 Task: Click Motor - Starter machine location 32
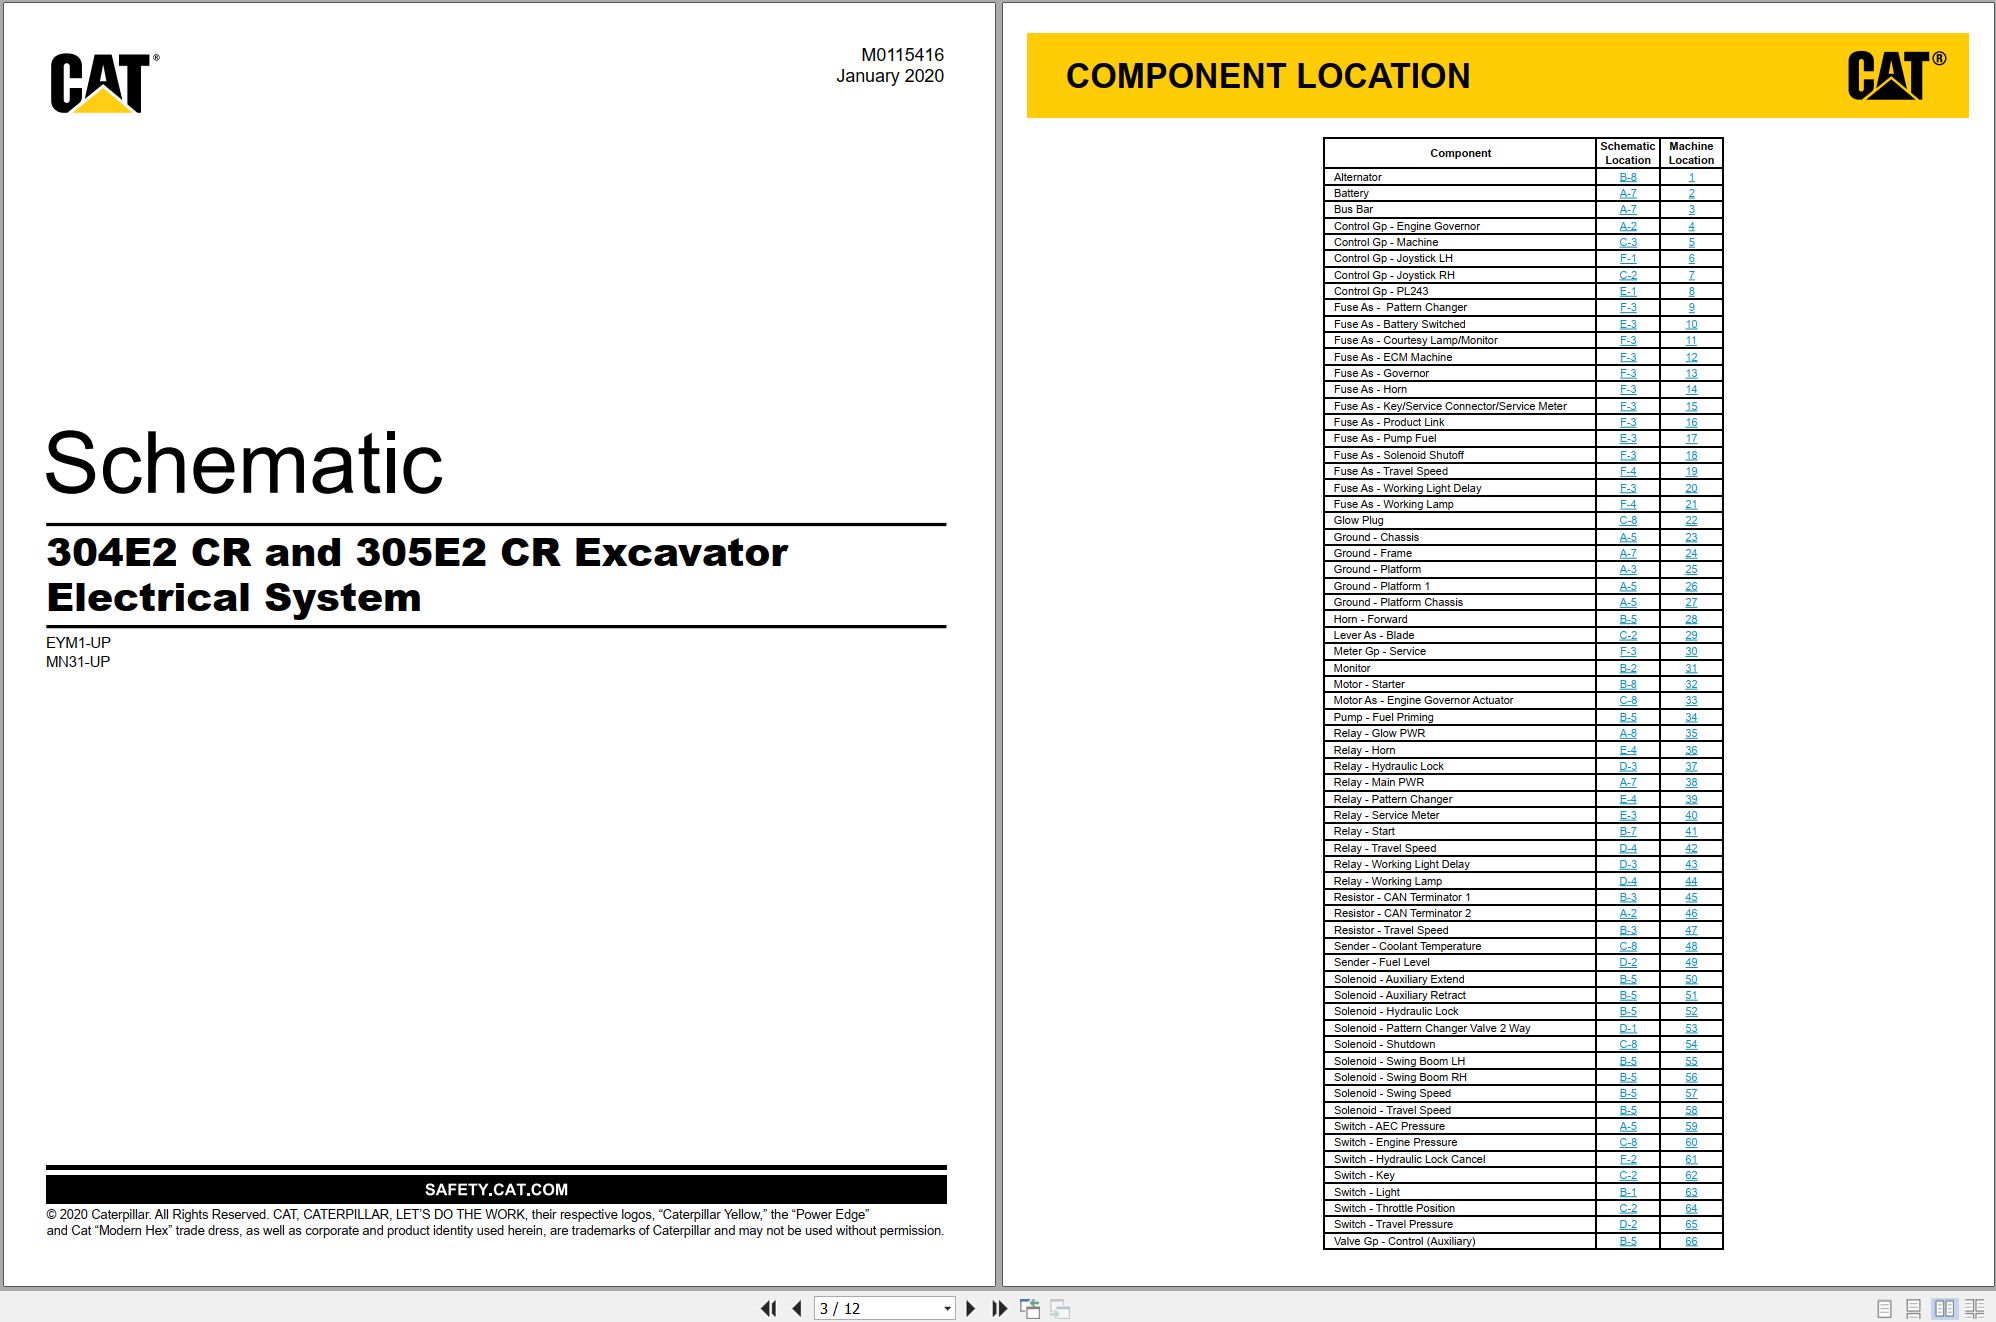pyautogui.click(x=1691, y=684)
